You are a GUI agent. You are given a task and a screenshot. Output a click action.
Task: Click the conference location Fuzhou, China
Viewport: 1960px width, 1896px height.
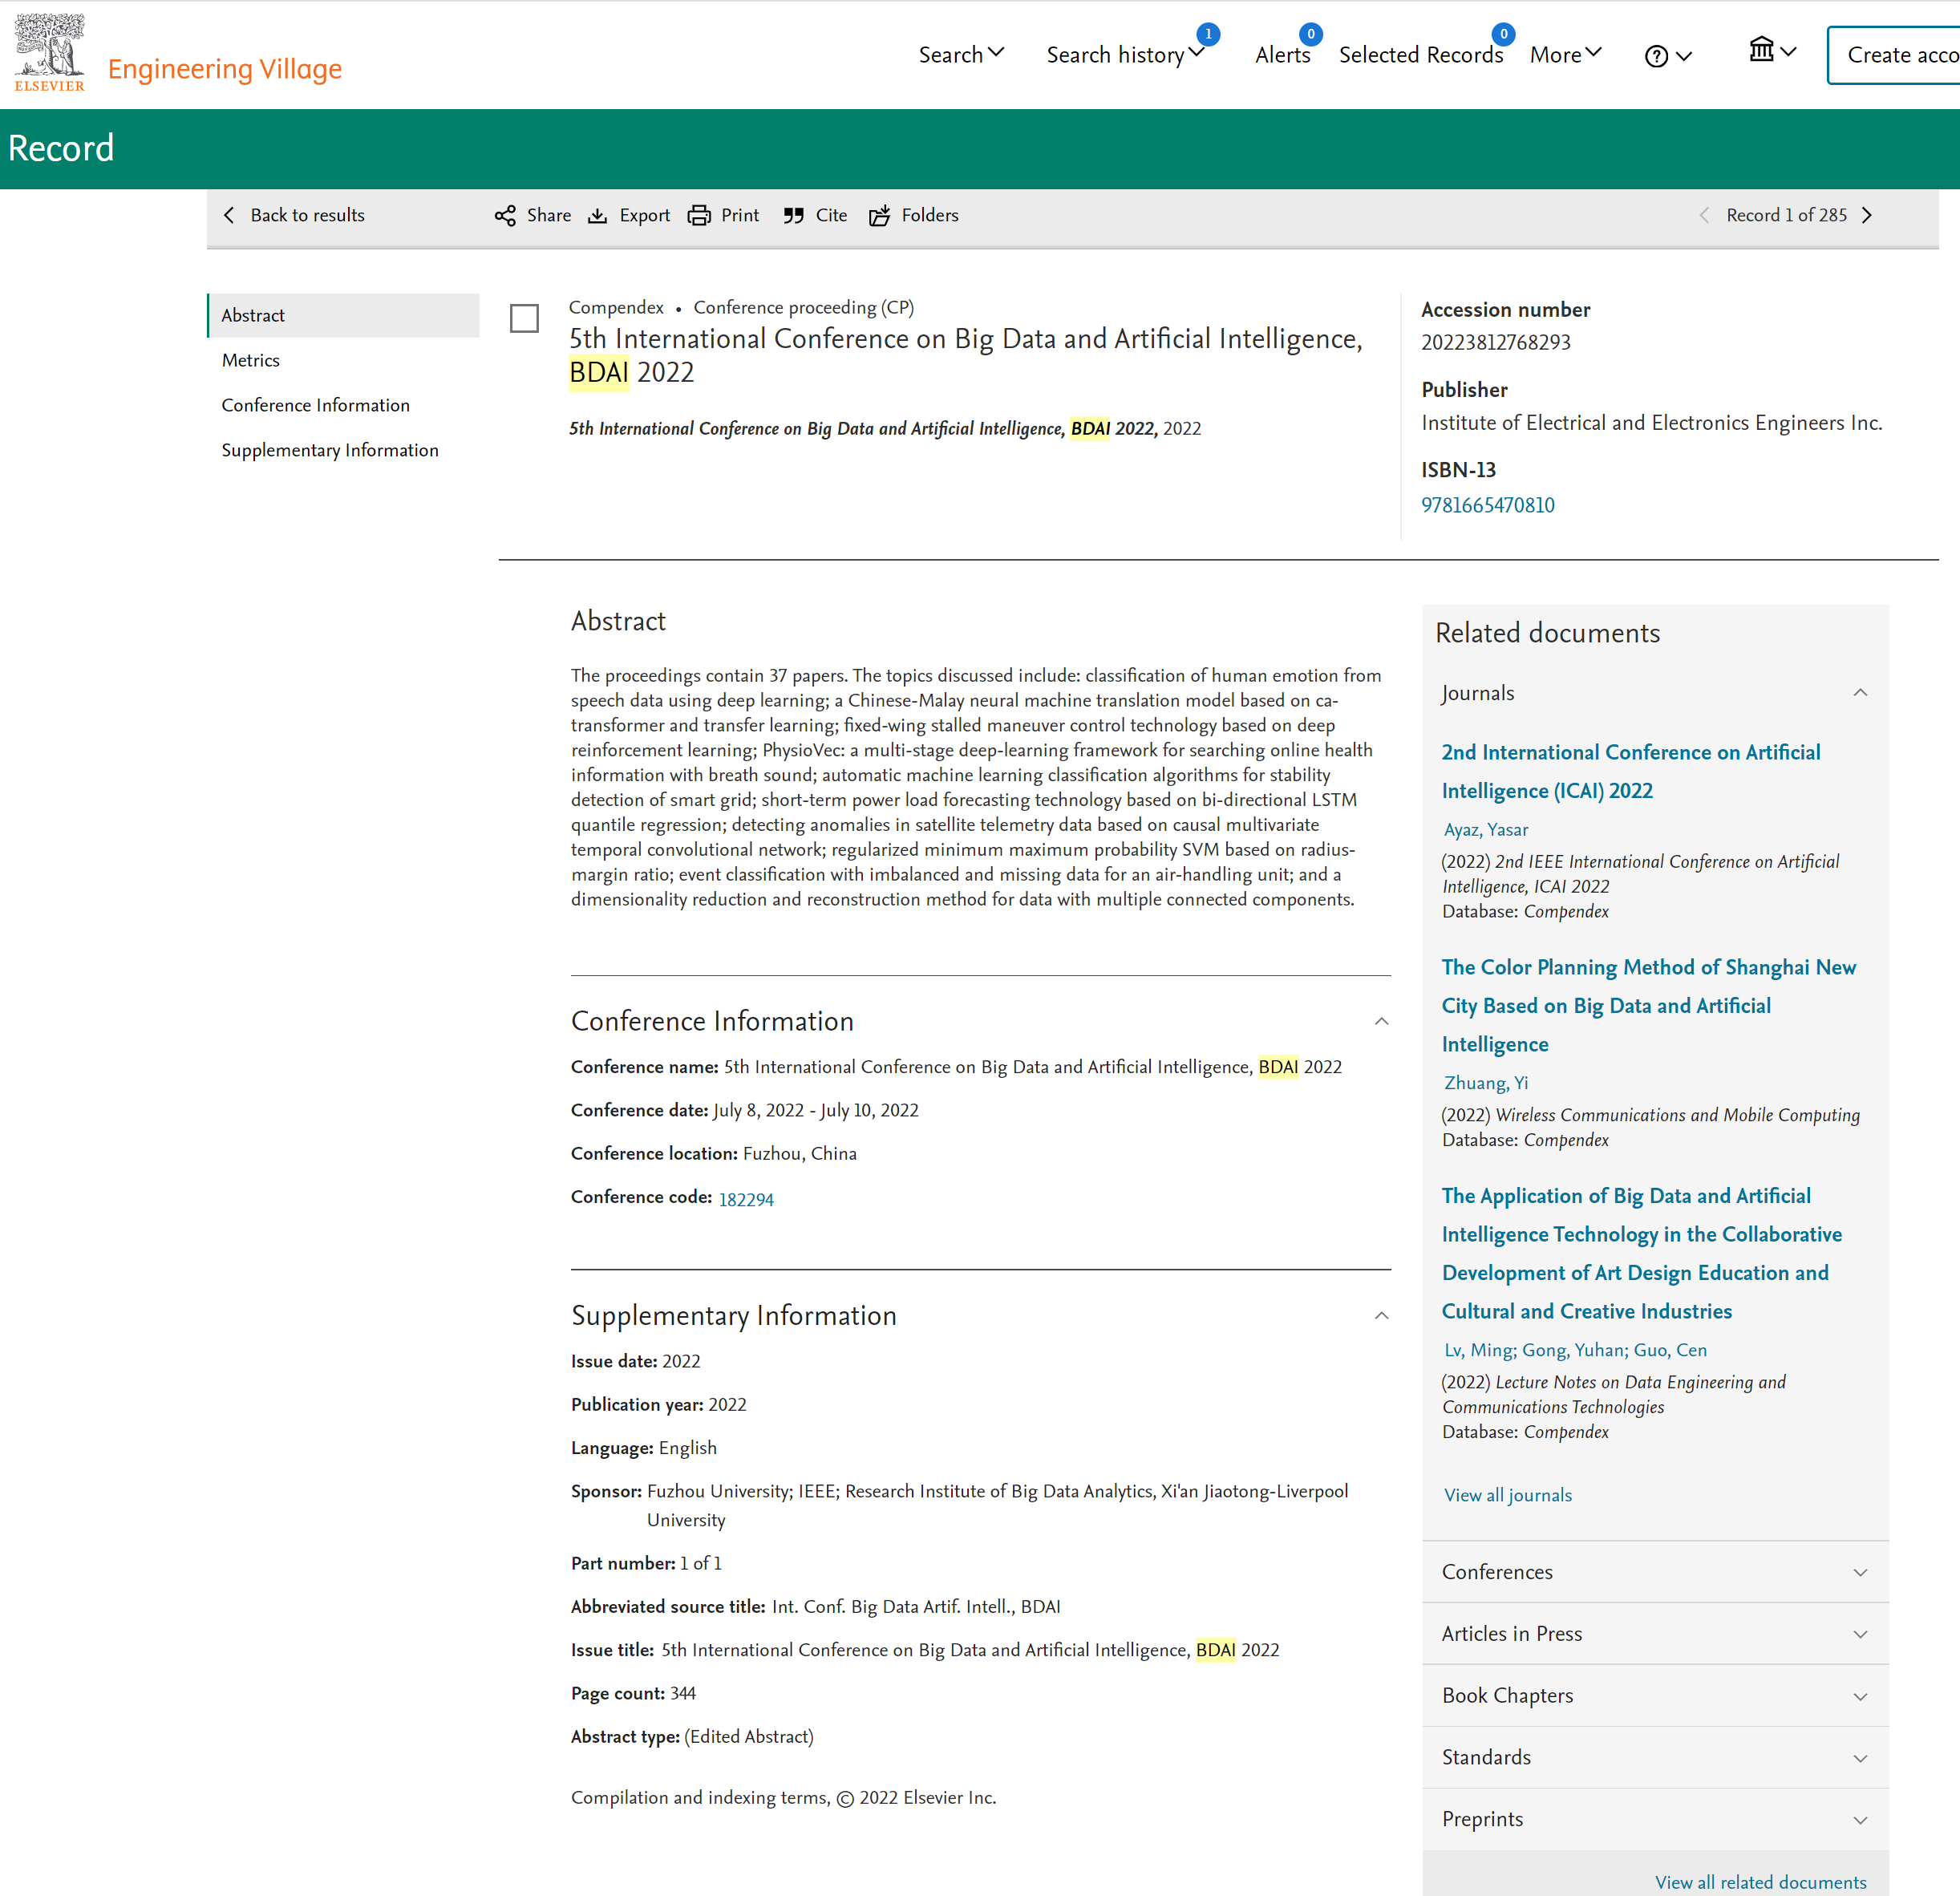pos(800,1153)
